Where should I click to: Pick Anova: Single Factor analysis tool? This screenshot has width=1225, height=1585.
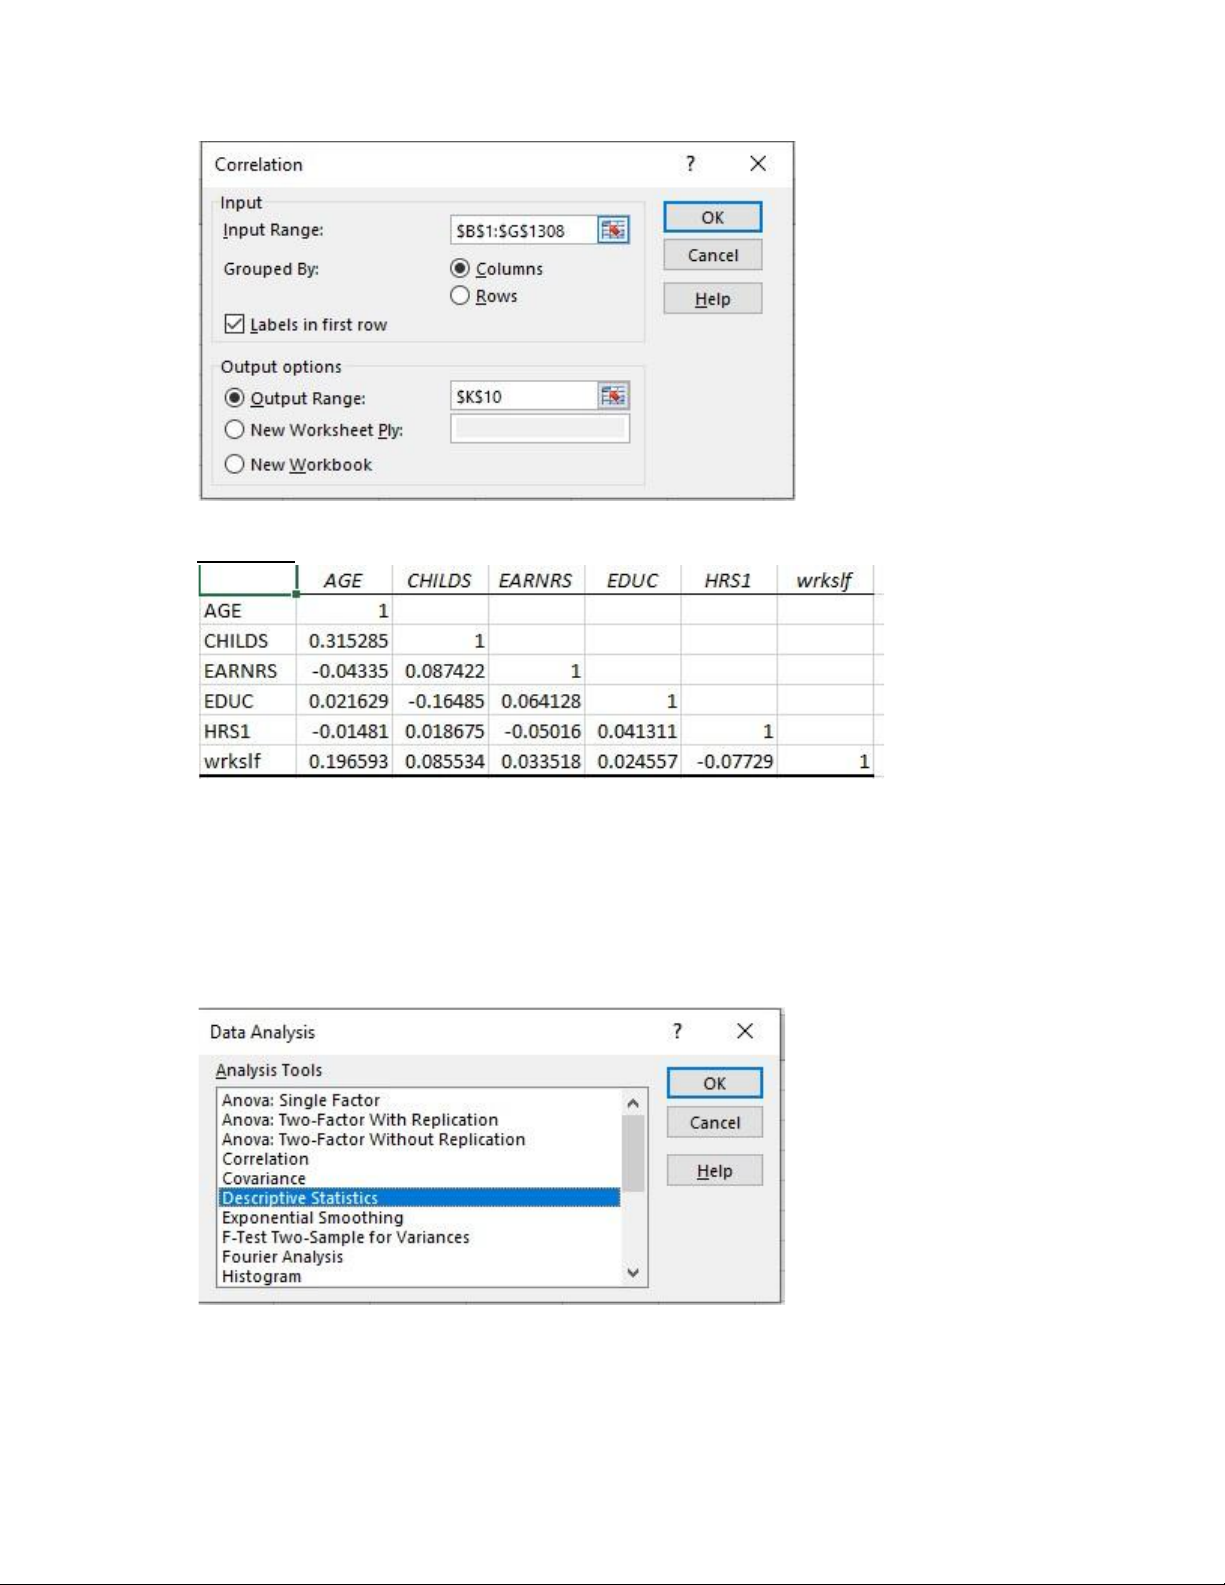pyautogui.click(x=301, y=1100)
